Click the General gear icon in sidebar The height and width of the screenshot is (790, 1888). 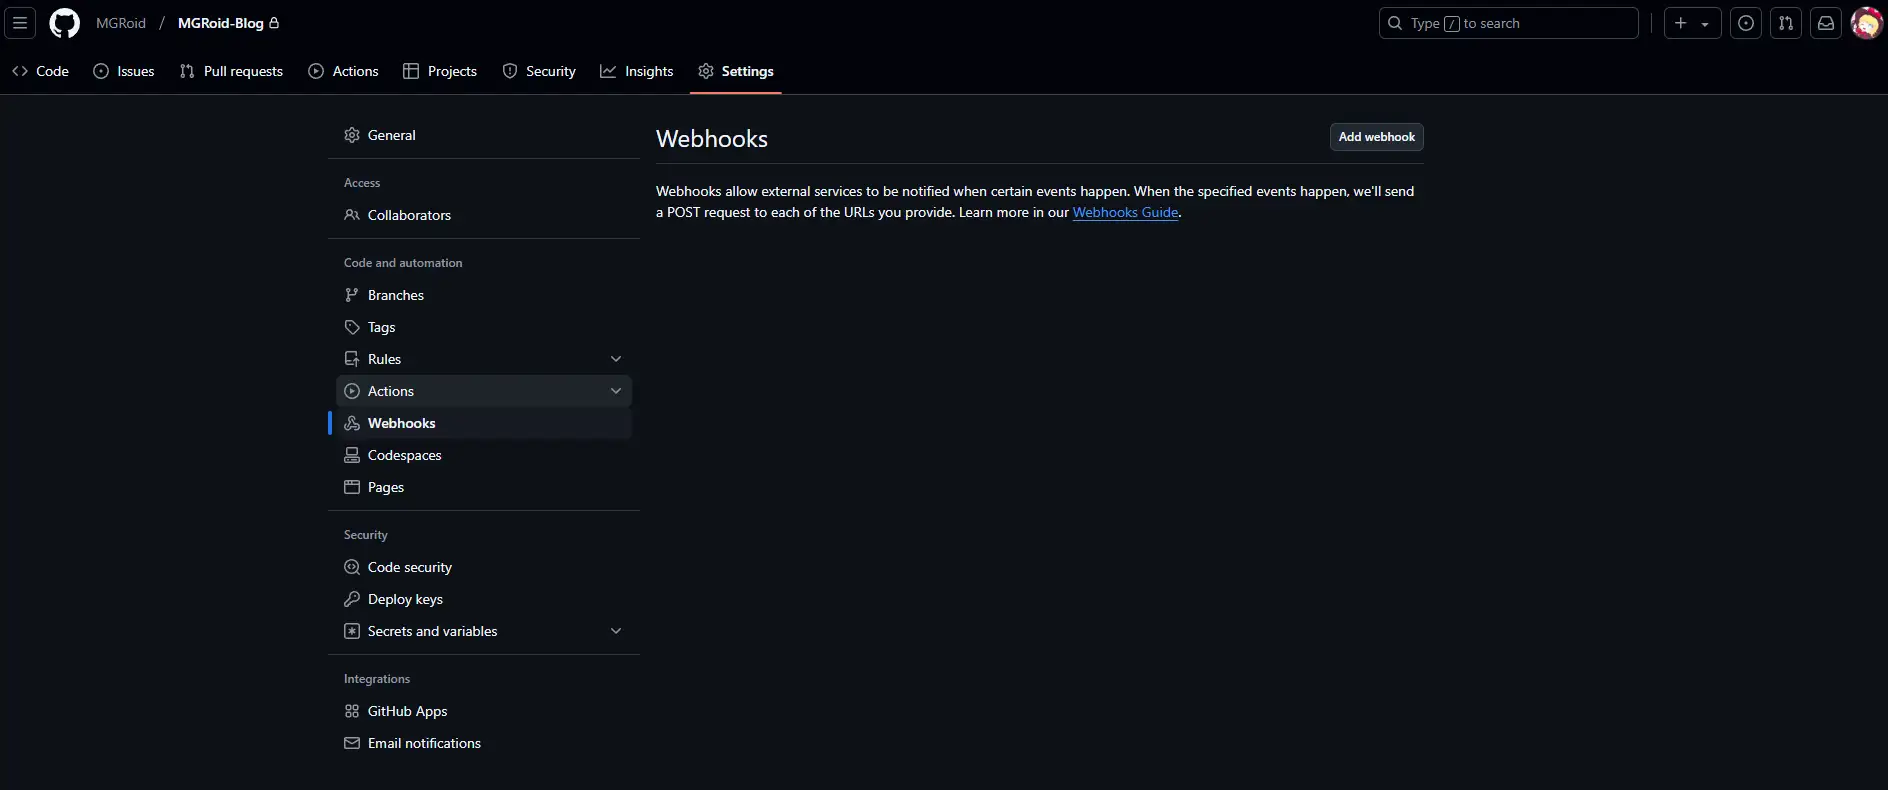click(x=352, y=135)
